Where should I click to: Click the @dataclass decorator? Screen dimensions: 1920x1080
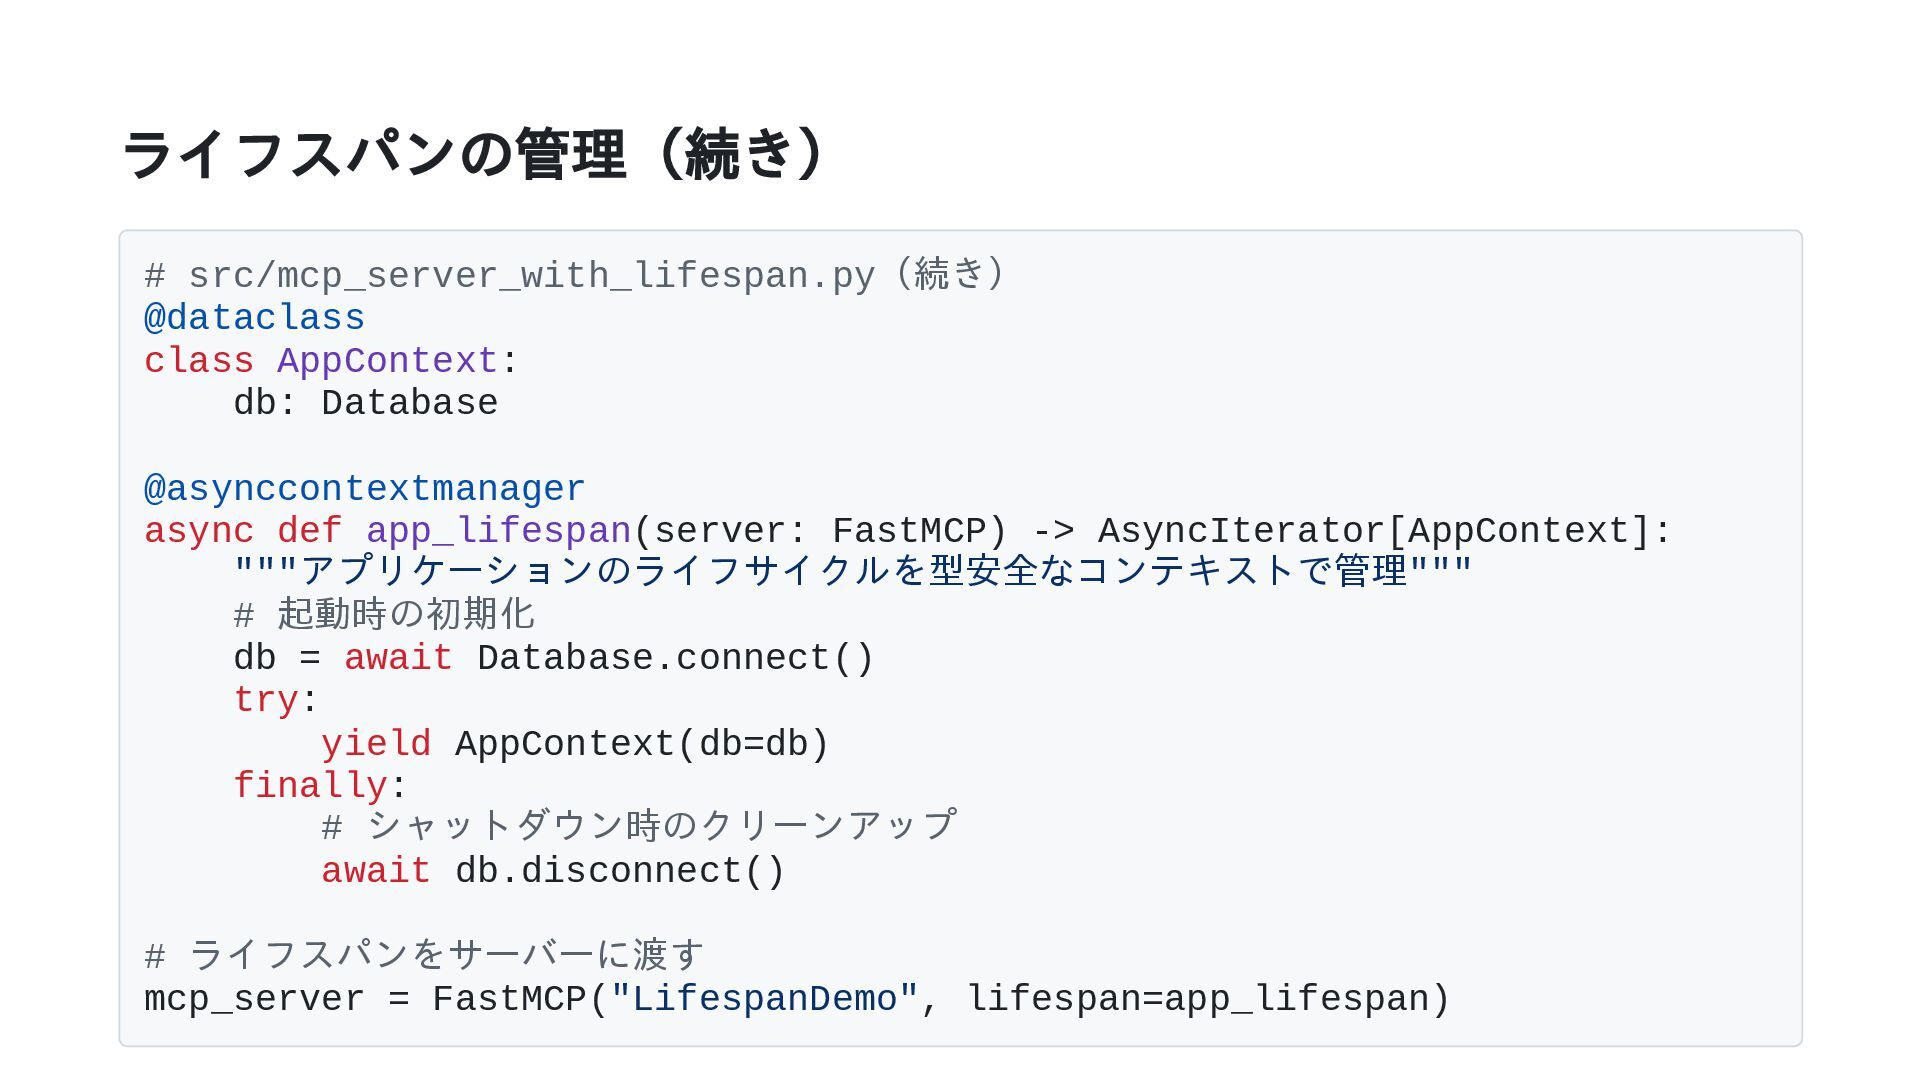click(x=254, y=318)
